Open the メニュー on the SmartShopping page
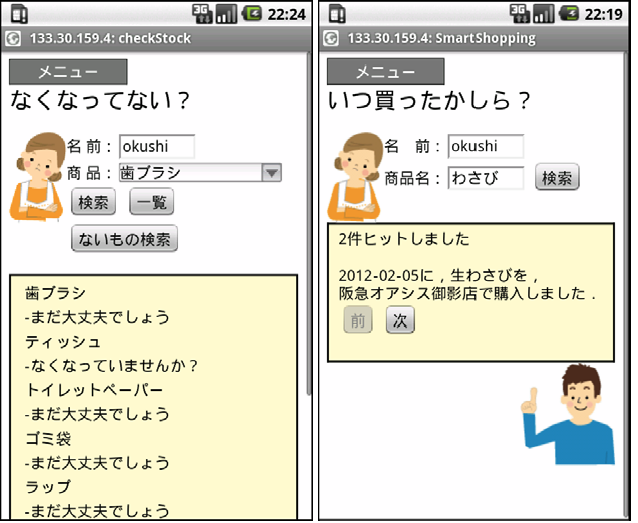Viewport: 638px width, 523px height. click(386, 72)
